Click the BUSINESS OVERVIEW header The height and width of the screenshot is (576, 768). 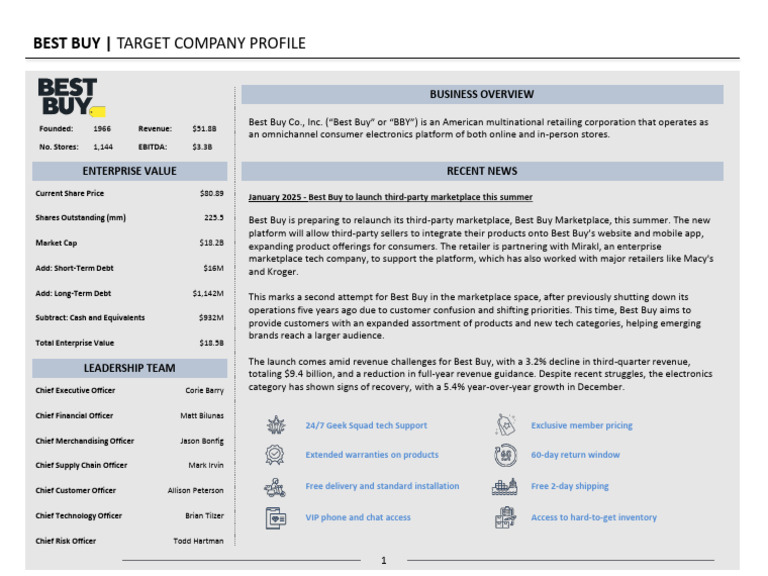tap(482, 94)
